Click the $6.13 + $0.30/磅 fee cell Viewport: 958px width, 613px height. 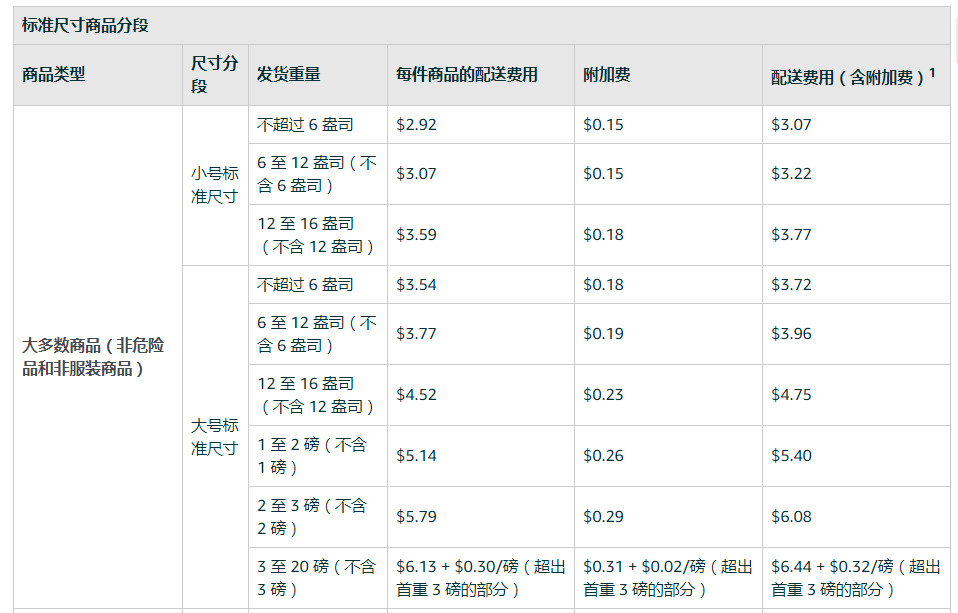tap(481, 578)
